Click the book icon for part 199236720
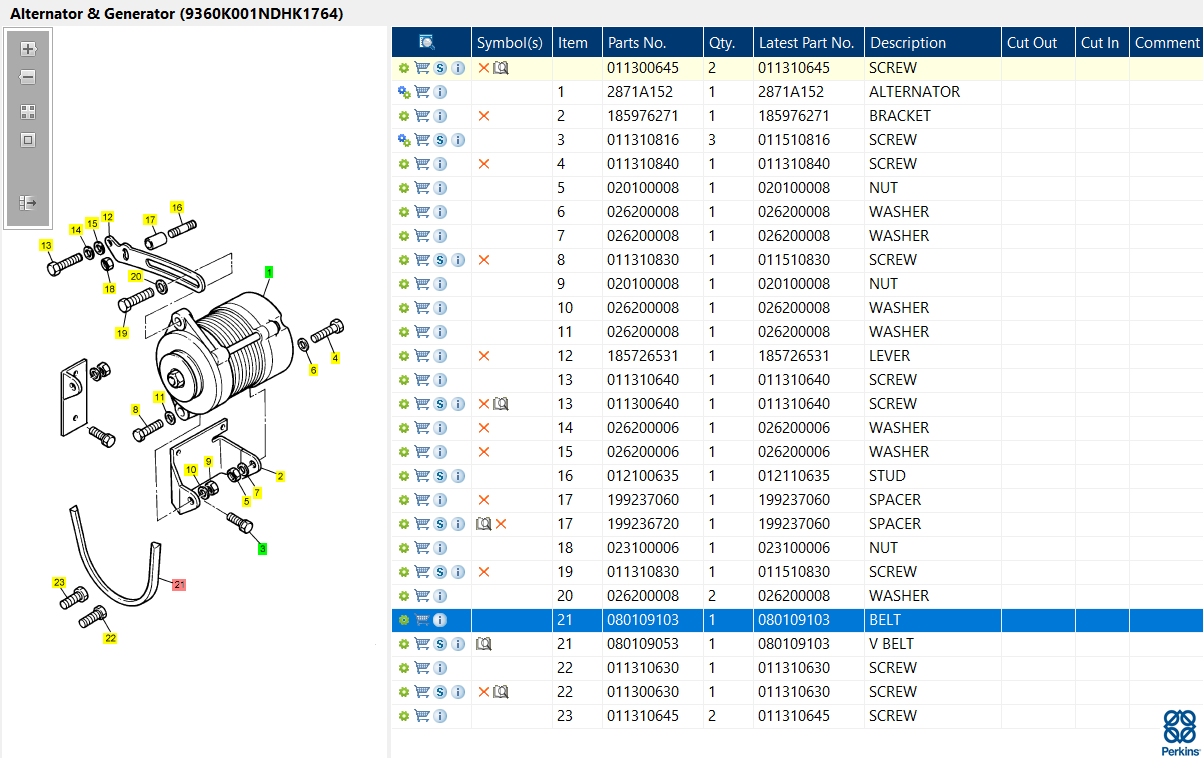This screenshot has height=758, width=1203. pos(484,524)
